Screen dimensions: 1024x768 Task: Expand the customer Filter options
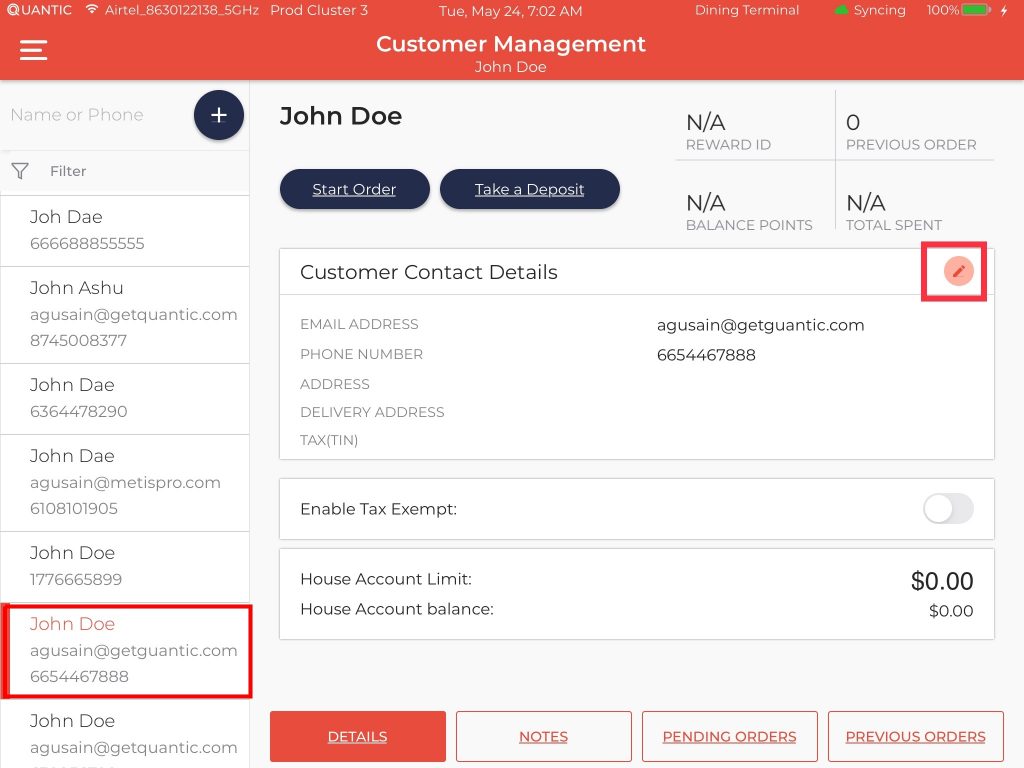pyautogui.click(x=68, y=171)
